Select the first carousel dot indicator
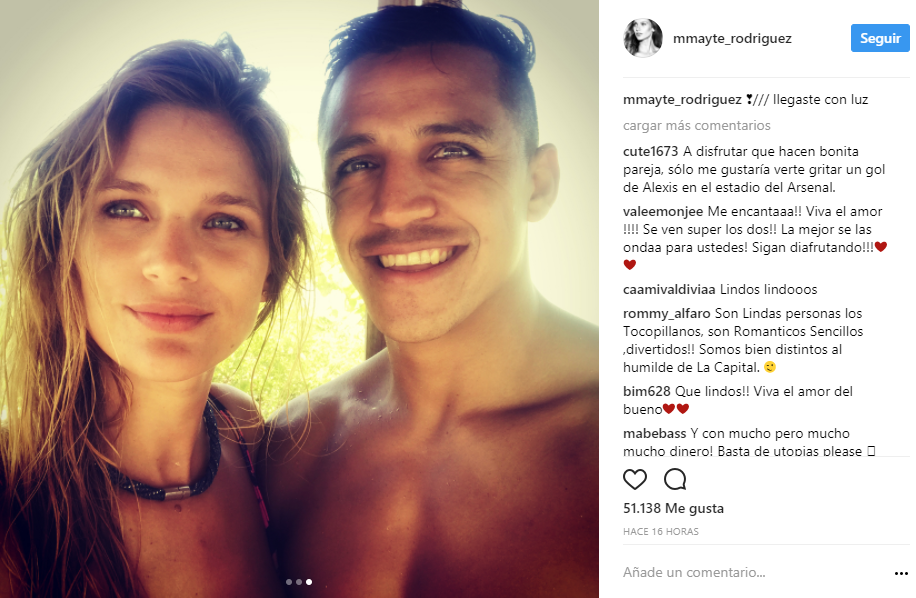Screen dimensions: 916x598 point(289,582)
